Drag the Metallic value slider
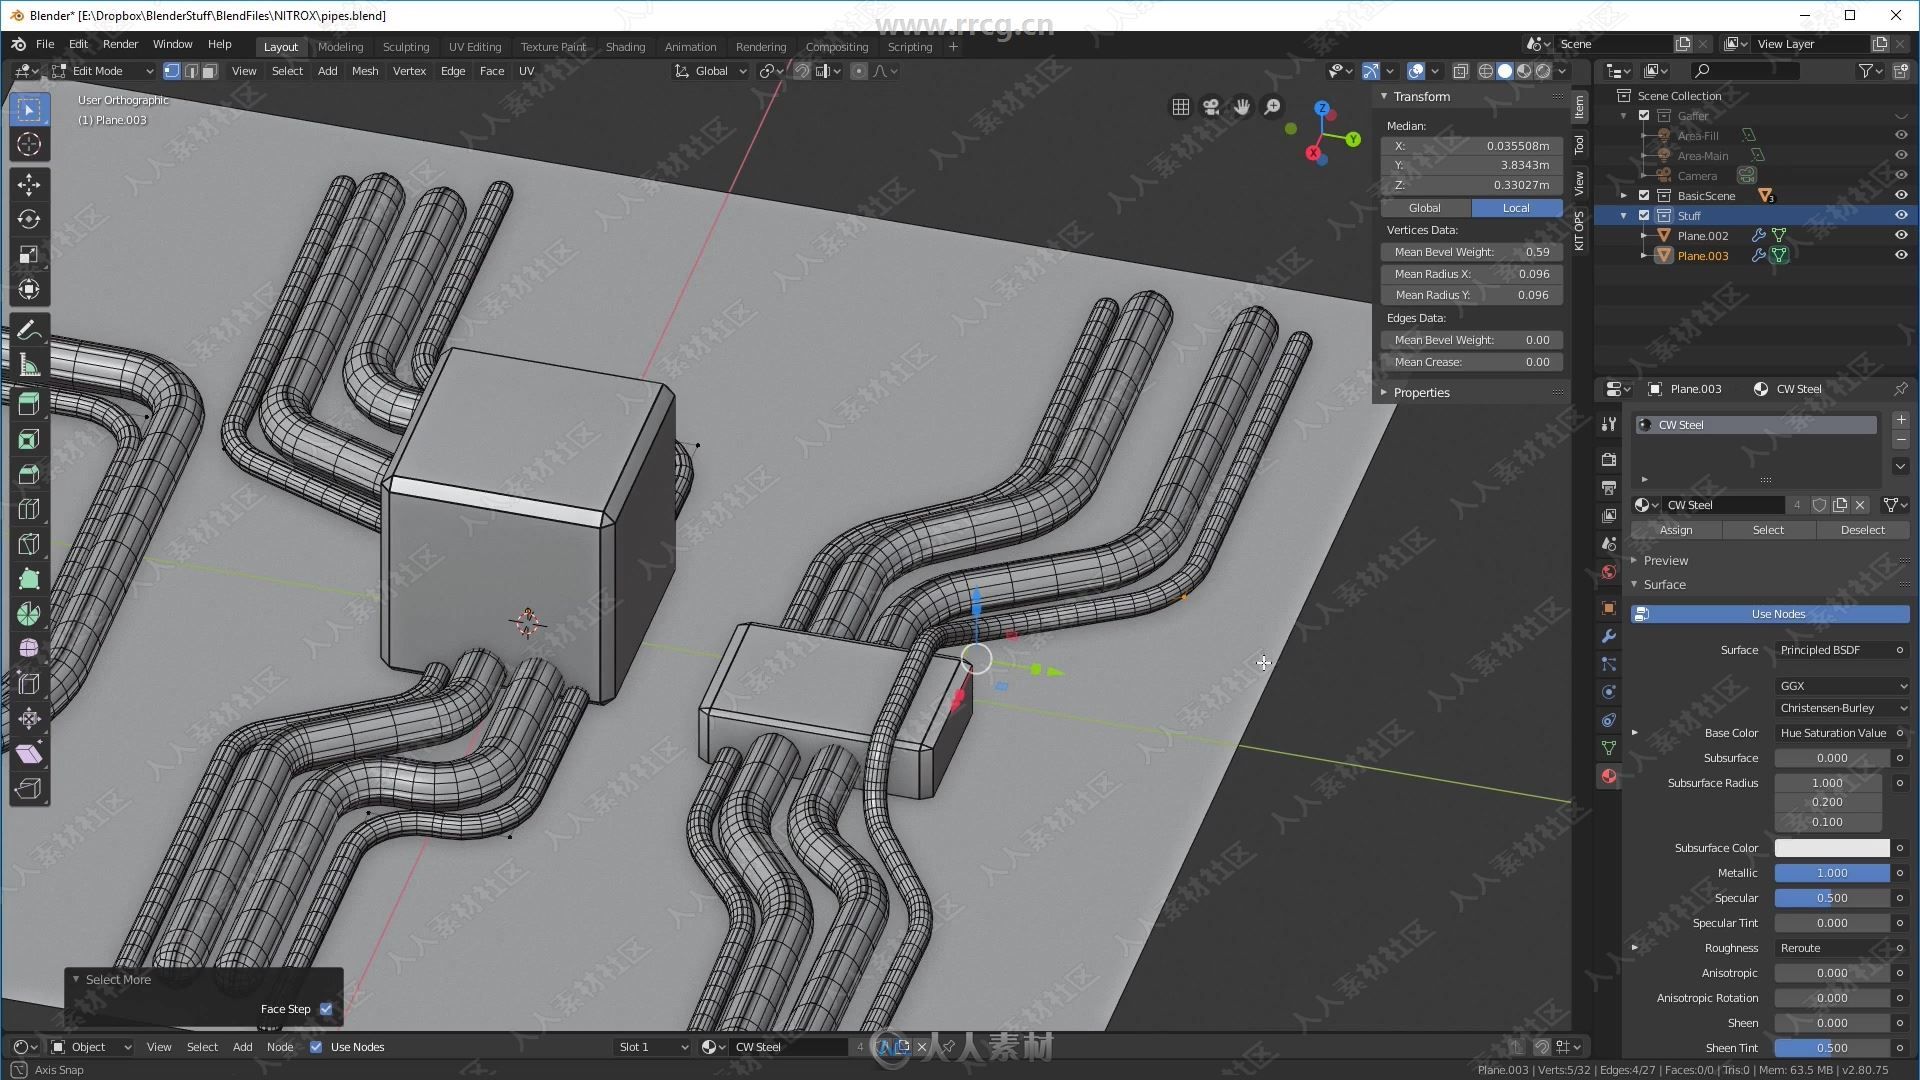The height and width of the screenshot is (1080, 1920). 1832,872
